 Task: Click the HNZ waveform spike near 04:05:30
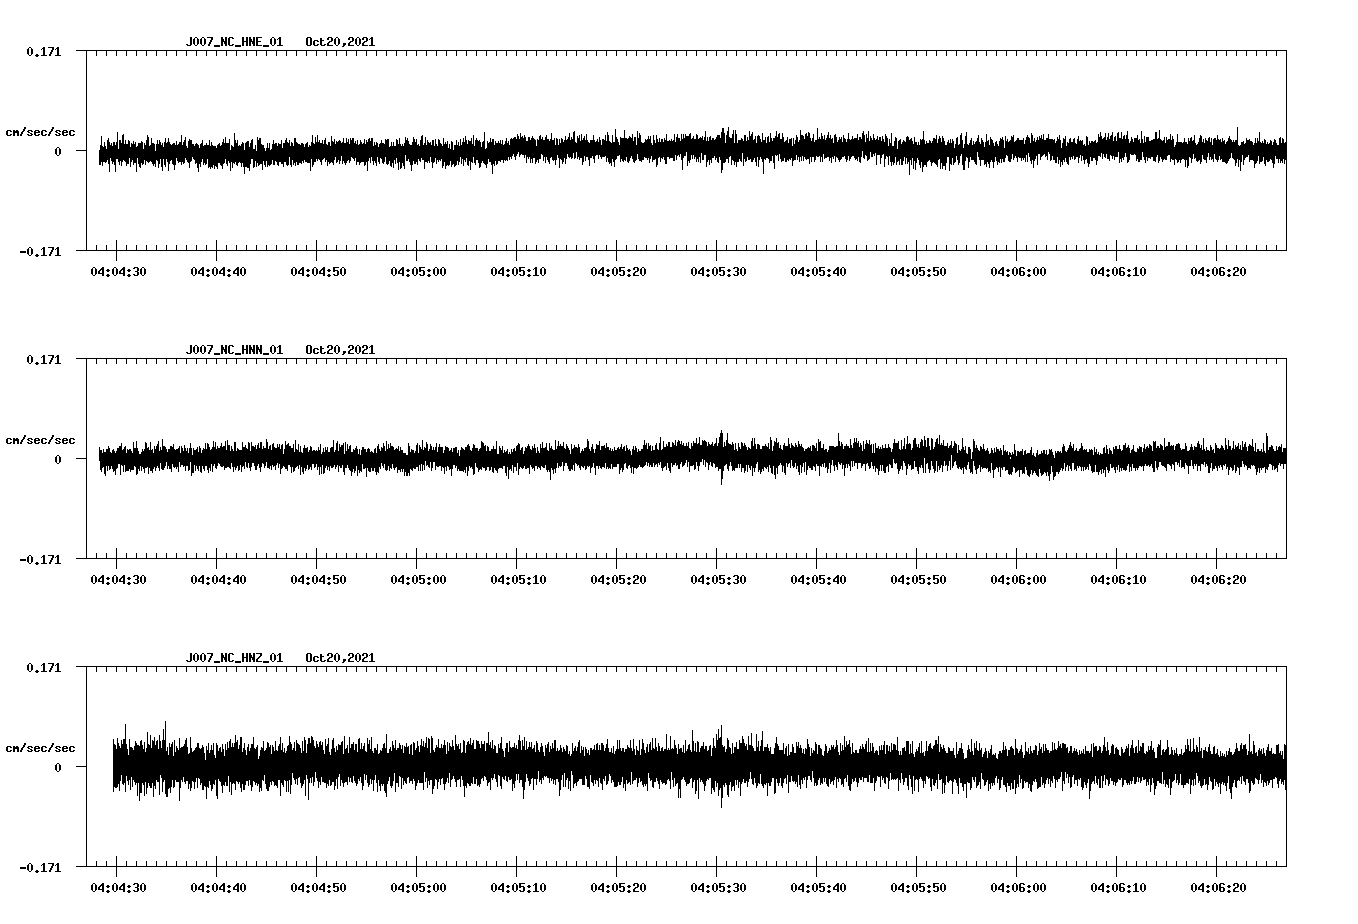click(720, 767)
